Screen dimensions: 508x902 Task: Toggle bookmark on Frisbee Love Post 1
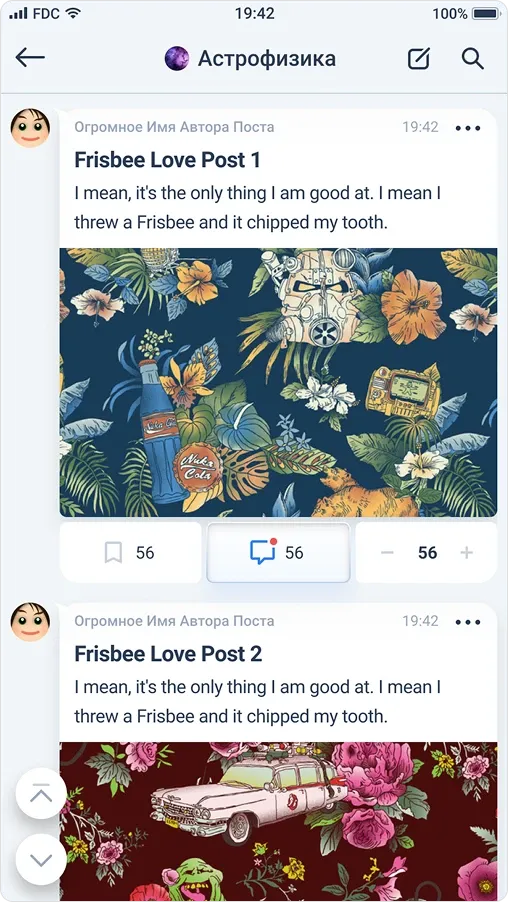point(131,553)
